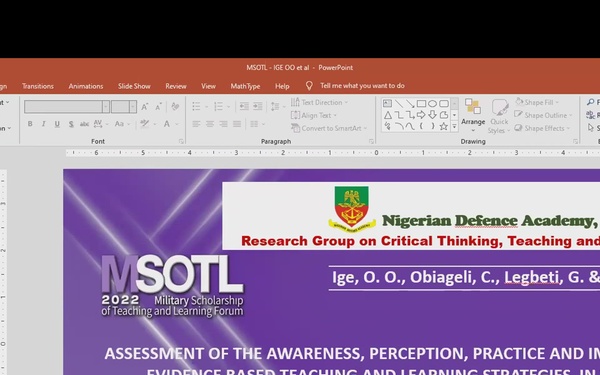Select Triangle shape in gallery
Viewport: 600px width, 375px height.
coord(388,115)
